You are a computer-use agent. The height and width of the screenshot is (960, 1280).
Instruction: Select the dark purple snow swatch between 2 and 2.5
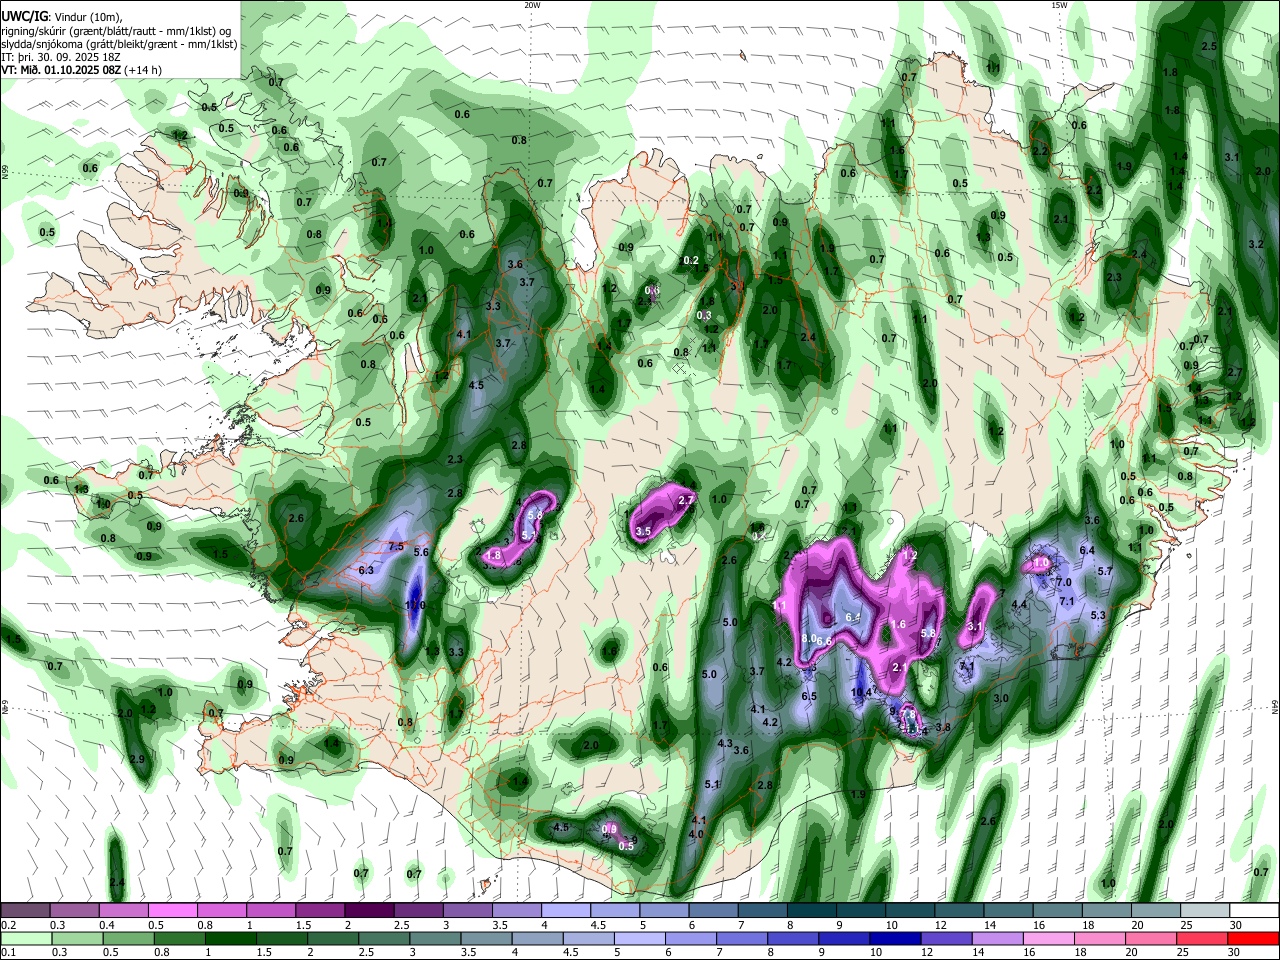click(369, 910)
